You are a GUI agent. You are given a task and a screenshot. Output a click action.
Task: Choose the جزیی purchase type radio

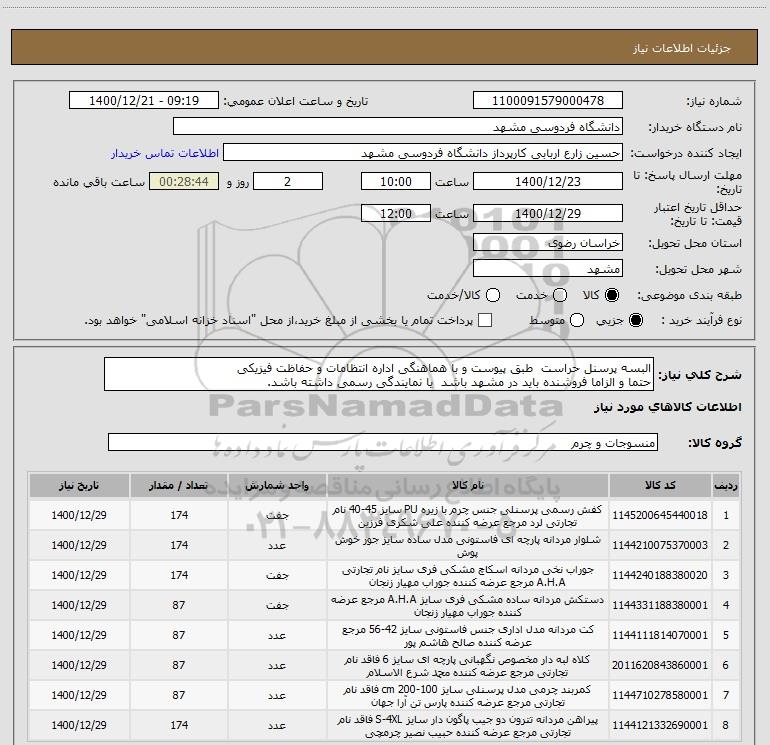click(x=635, y=320)
